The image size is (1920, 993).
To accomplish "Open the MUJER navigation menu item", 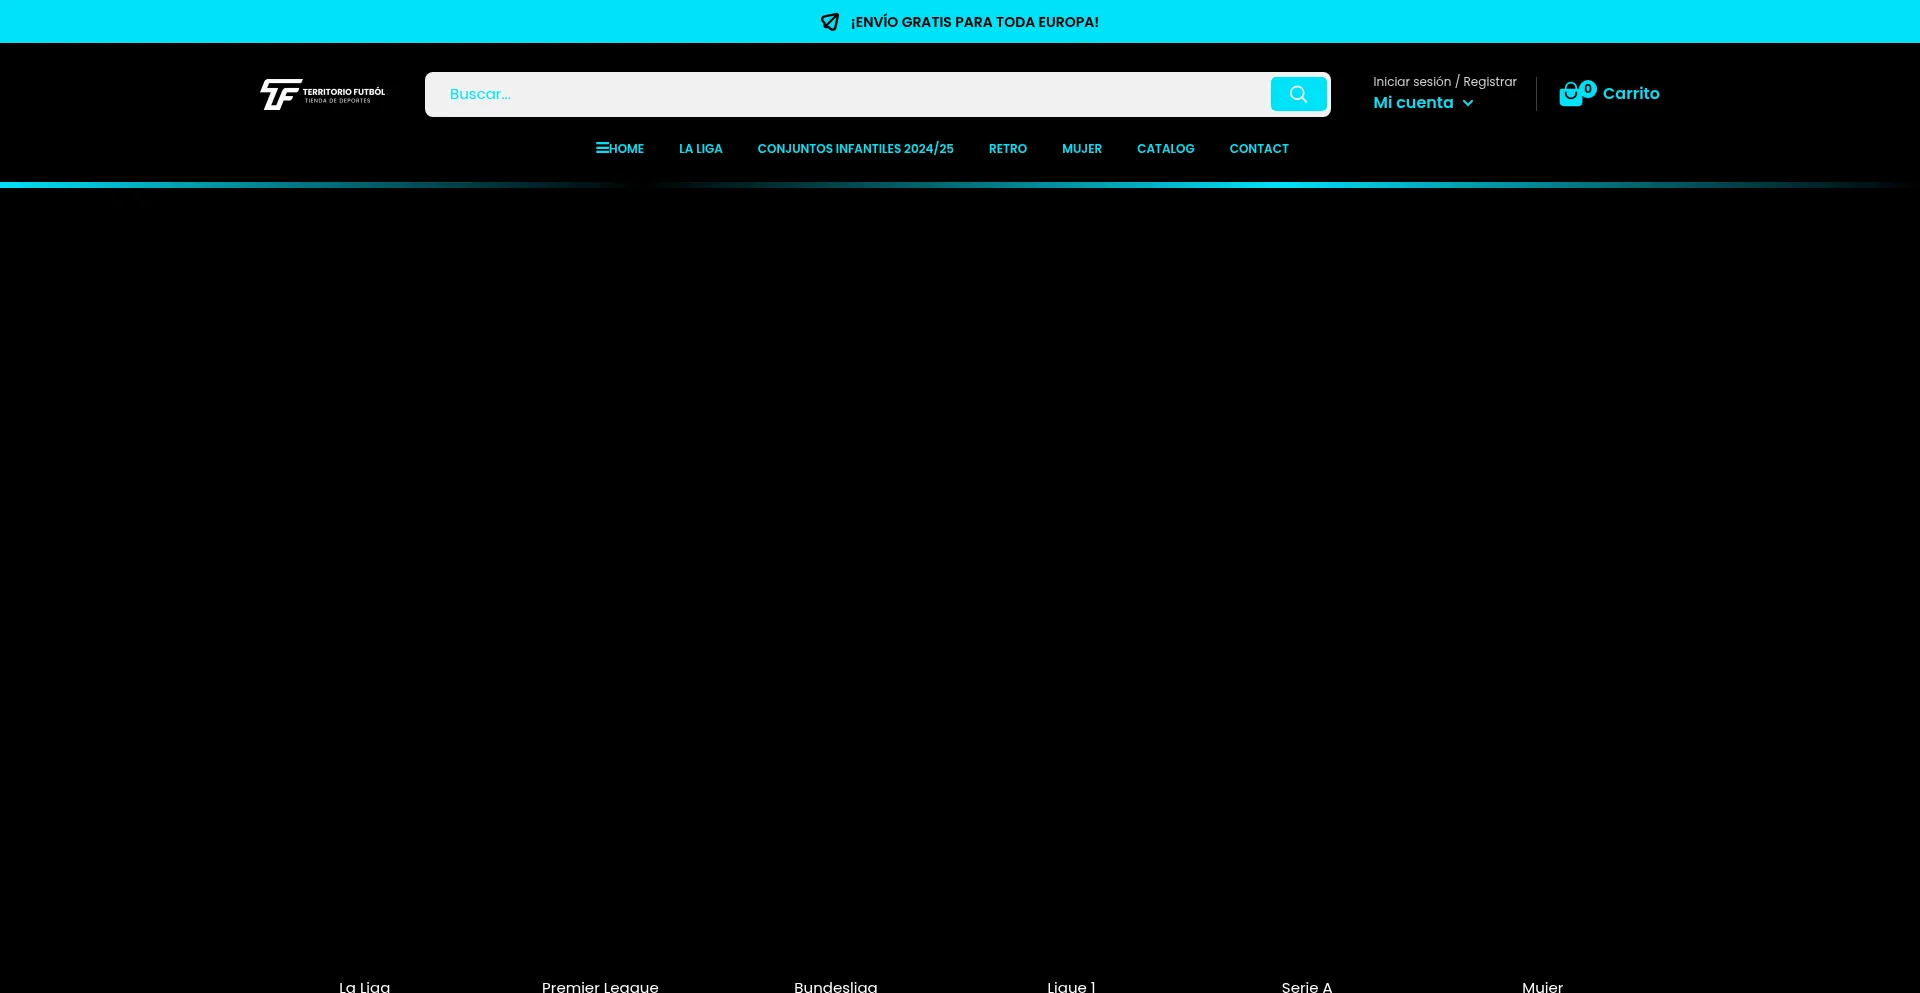I will click(1081, 149).
